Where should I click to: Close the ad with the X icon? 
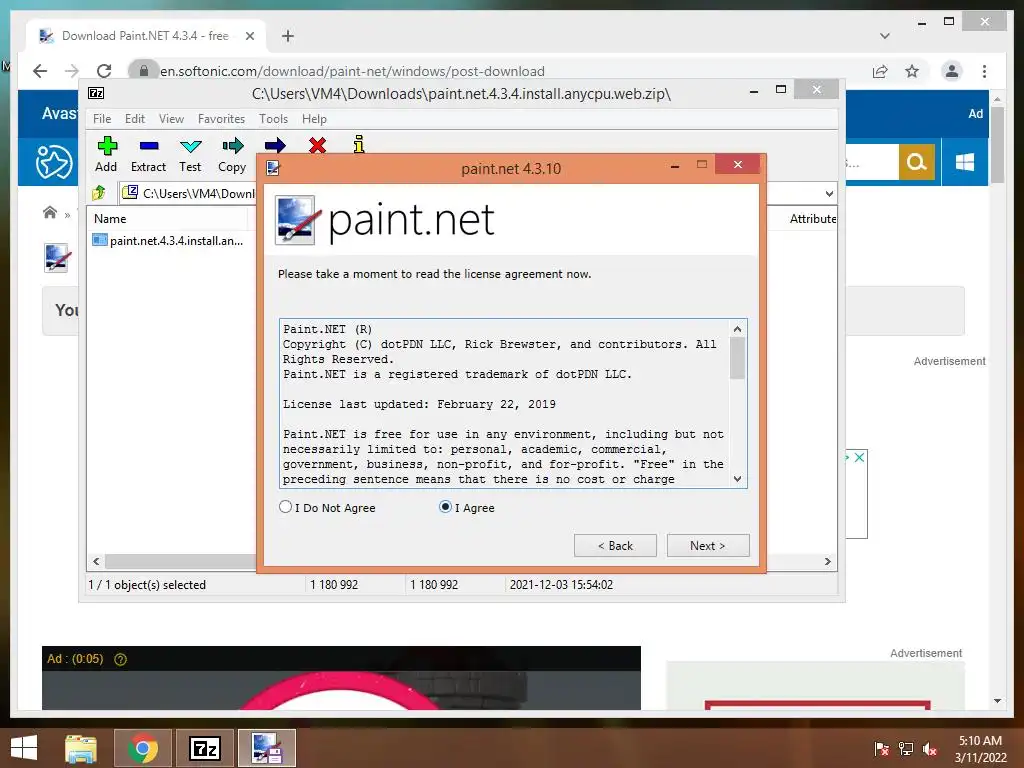859,457
